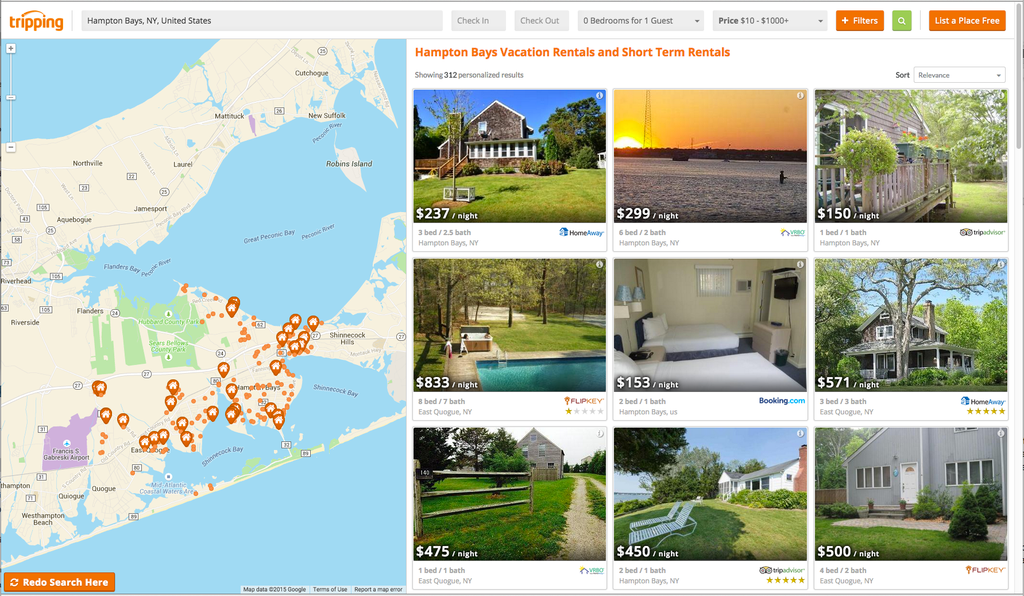Open the Filters button
This screenshot has width=1024, height=596.
coord(859,21)
